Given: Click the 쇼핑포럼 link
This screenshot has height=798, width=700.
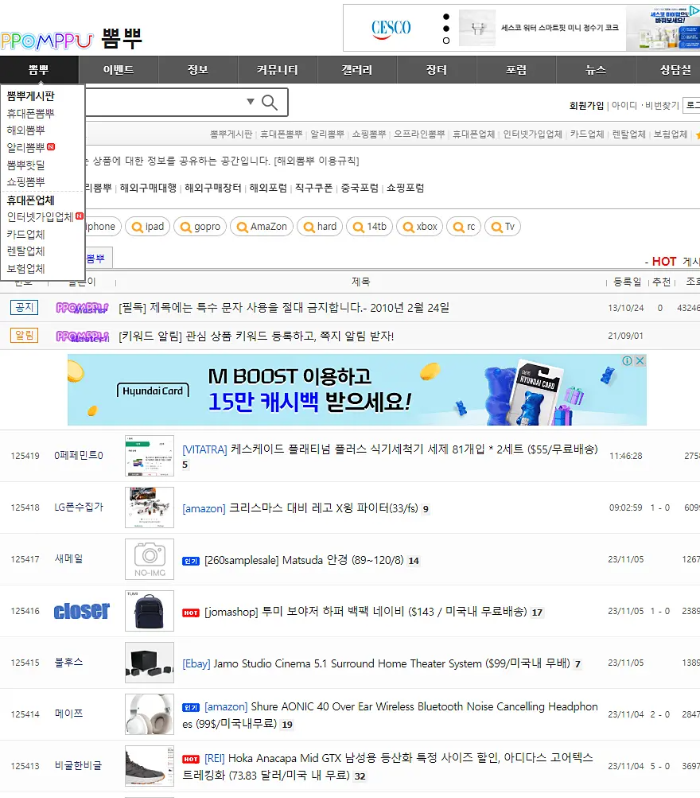Looking at the screenshot, I should pyautogui.click(x=405, y=188).
